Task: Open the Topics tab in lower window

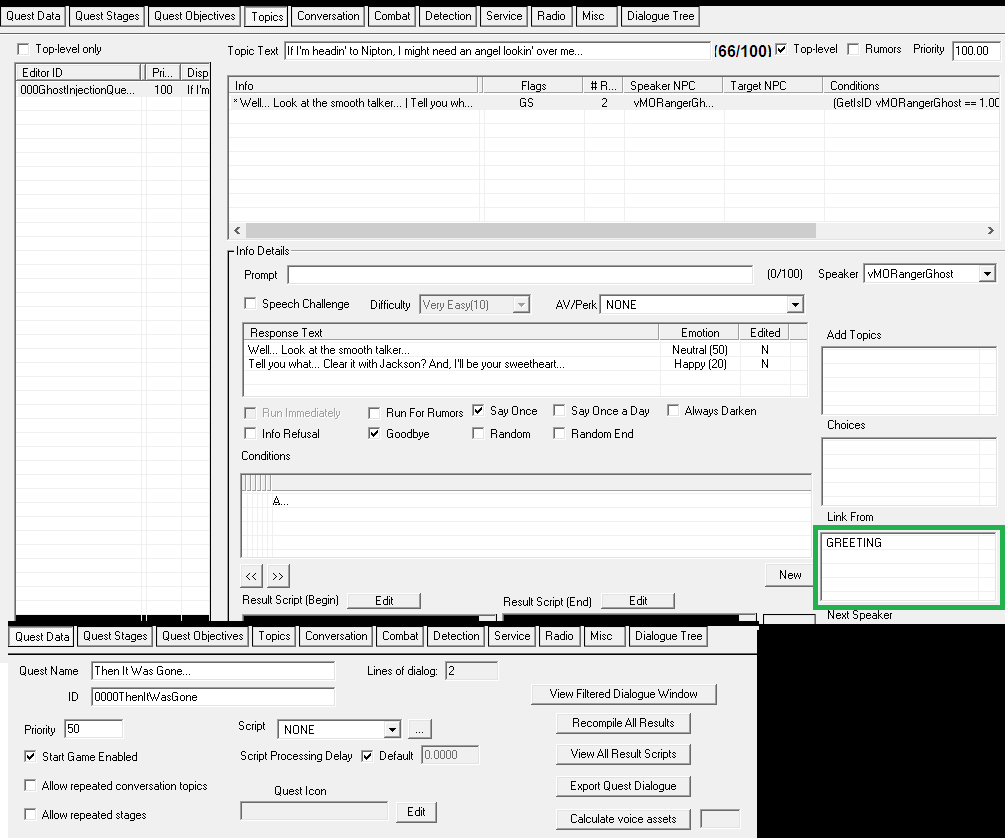Action: point(274,636)
